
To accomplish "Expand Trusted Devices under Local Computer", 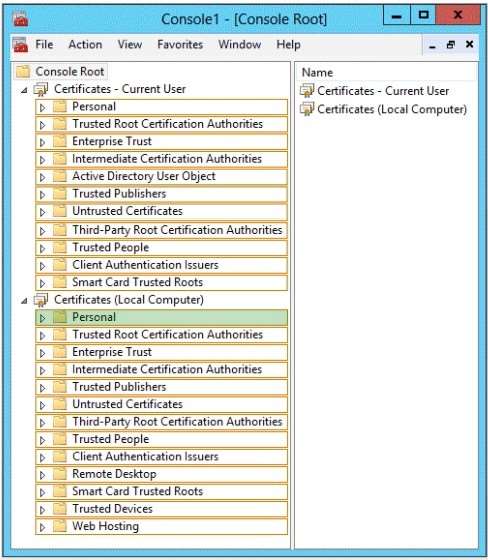I will pyautogui.click(x=43, y=510).
